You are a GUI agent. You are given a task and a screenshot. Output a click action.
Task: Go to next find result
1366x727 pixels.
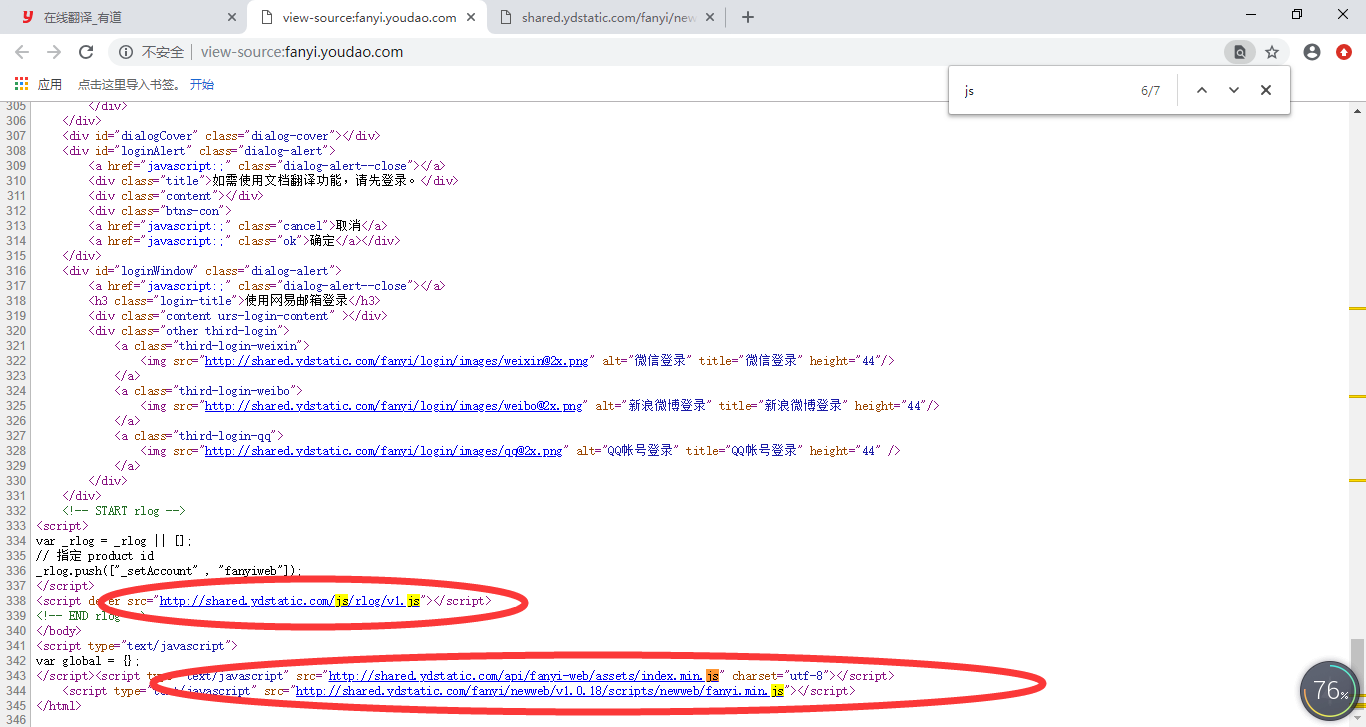click(1234, 90)
